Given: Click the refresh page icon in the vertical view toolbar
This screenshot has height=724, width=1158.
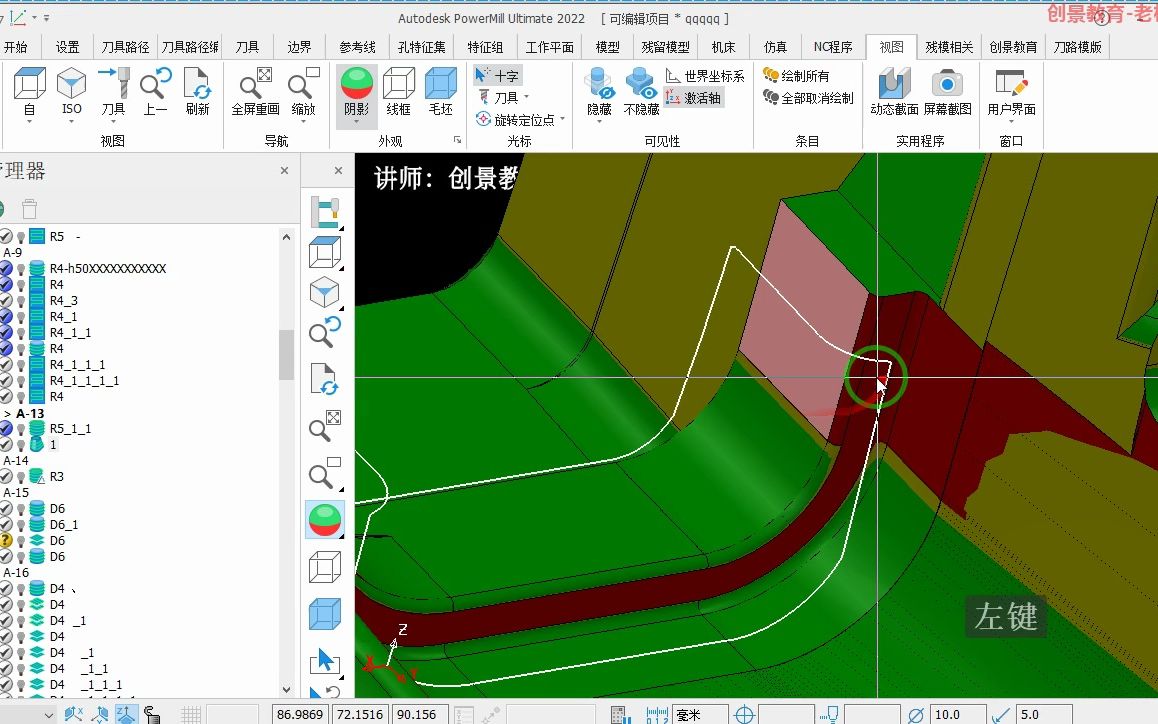Looking at the screenshot, I should click(324, 379).
